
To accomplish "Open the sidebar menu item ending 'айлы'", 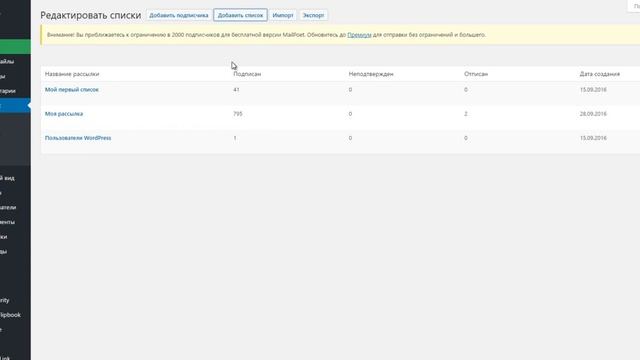I will (x=7, y=61).
